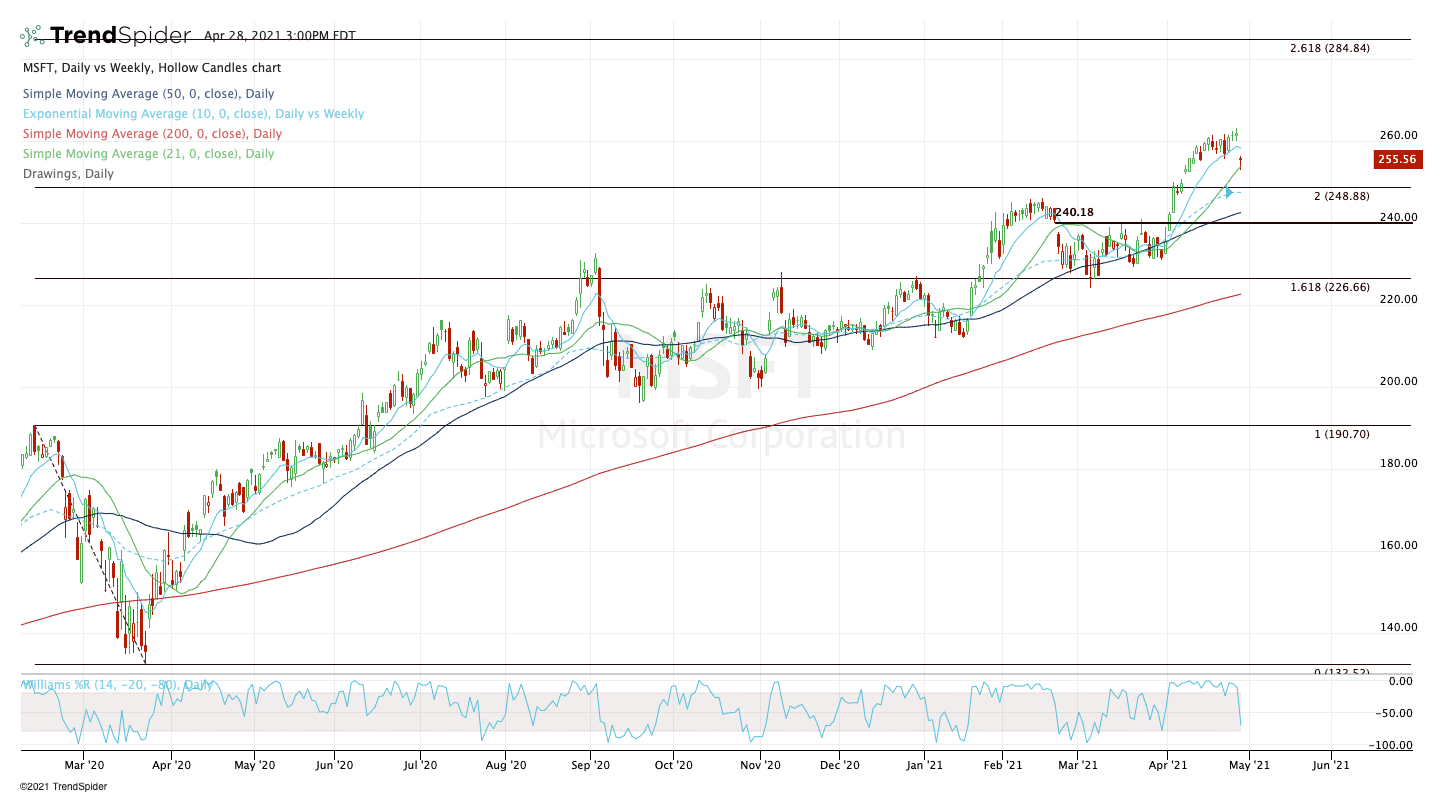
Task: Select the 21 Simple Moving Average legend entry
Action: click(x=148, y=154)
